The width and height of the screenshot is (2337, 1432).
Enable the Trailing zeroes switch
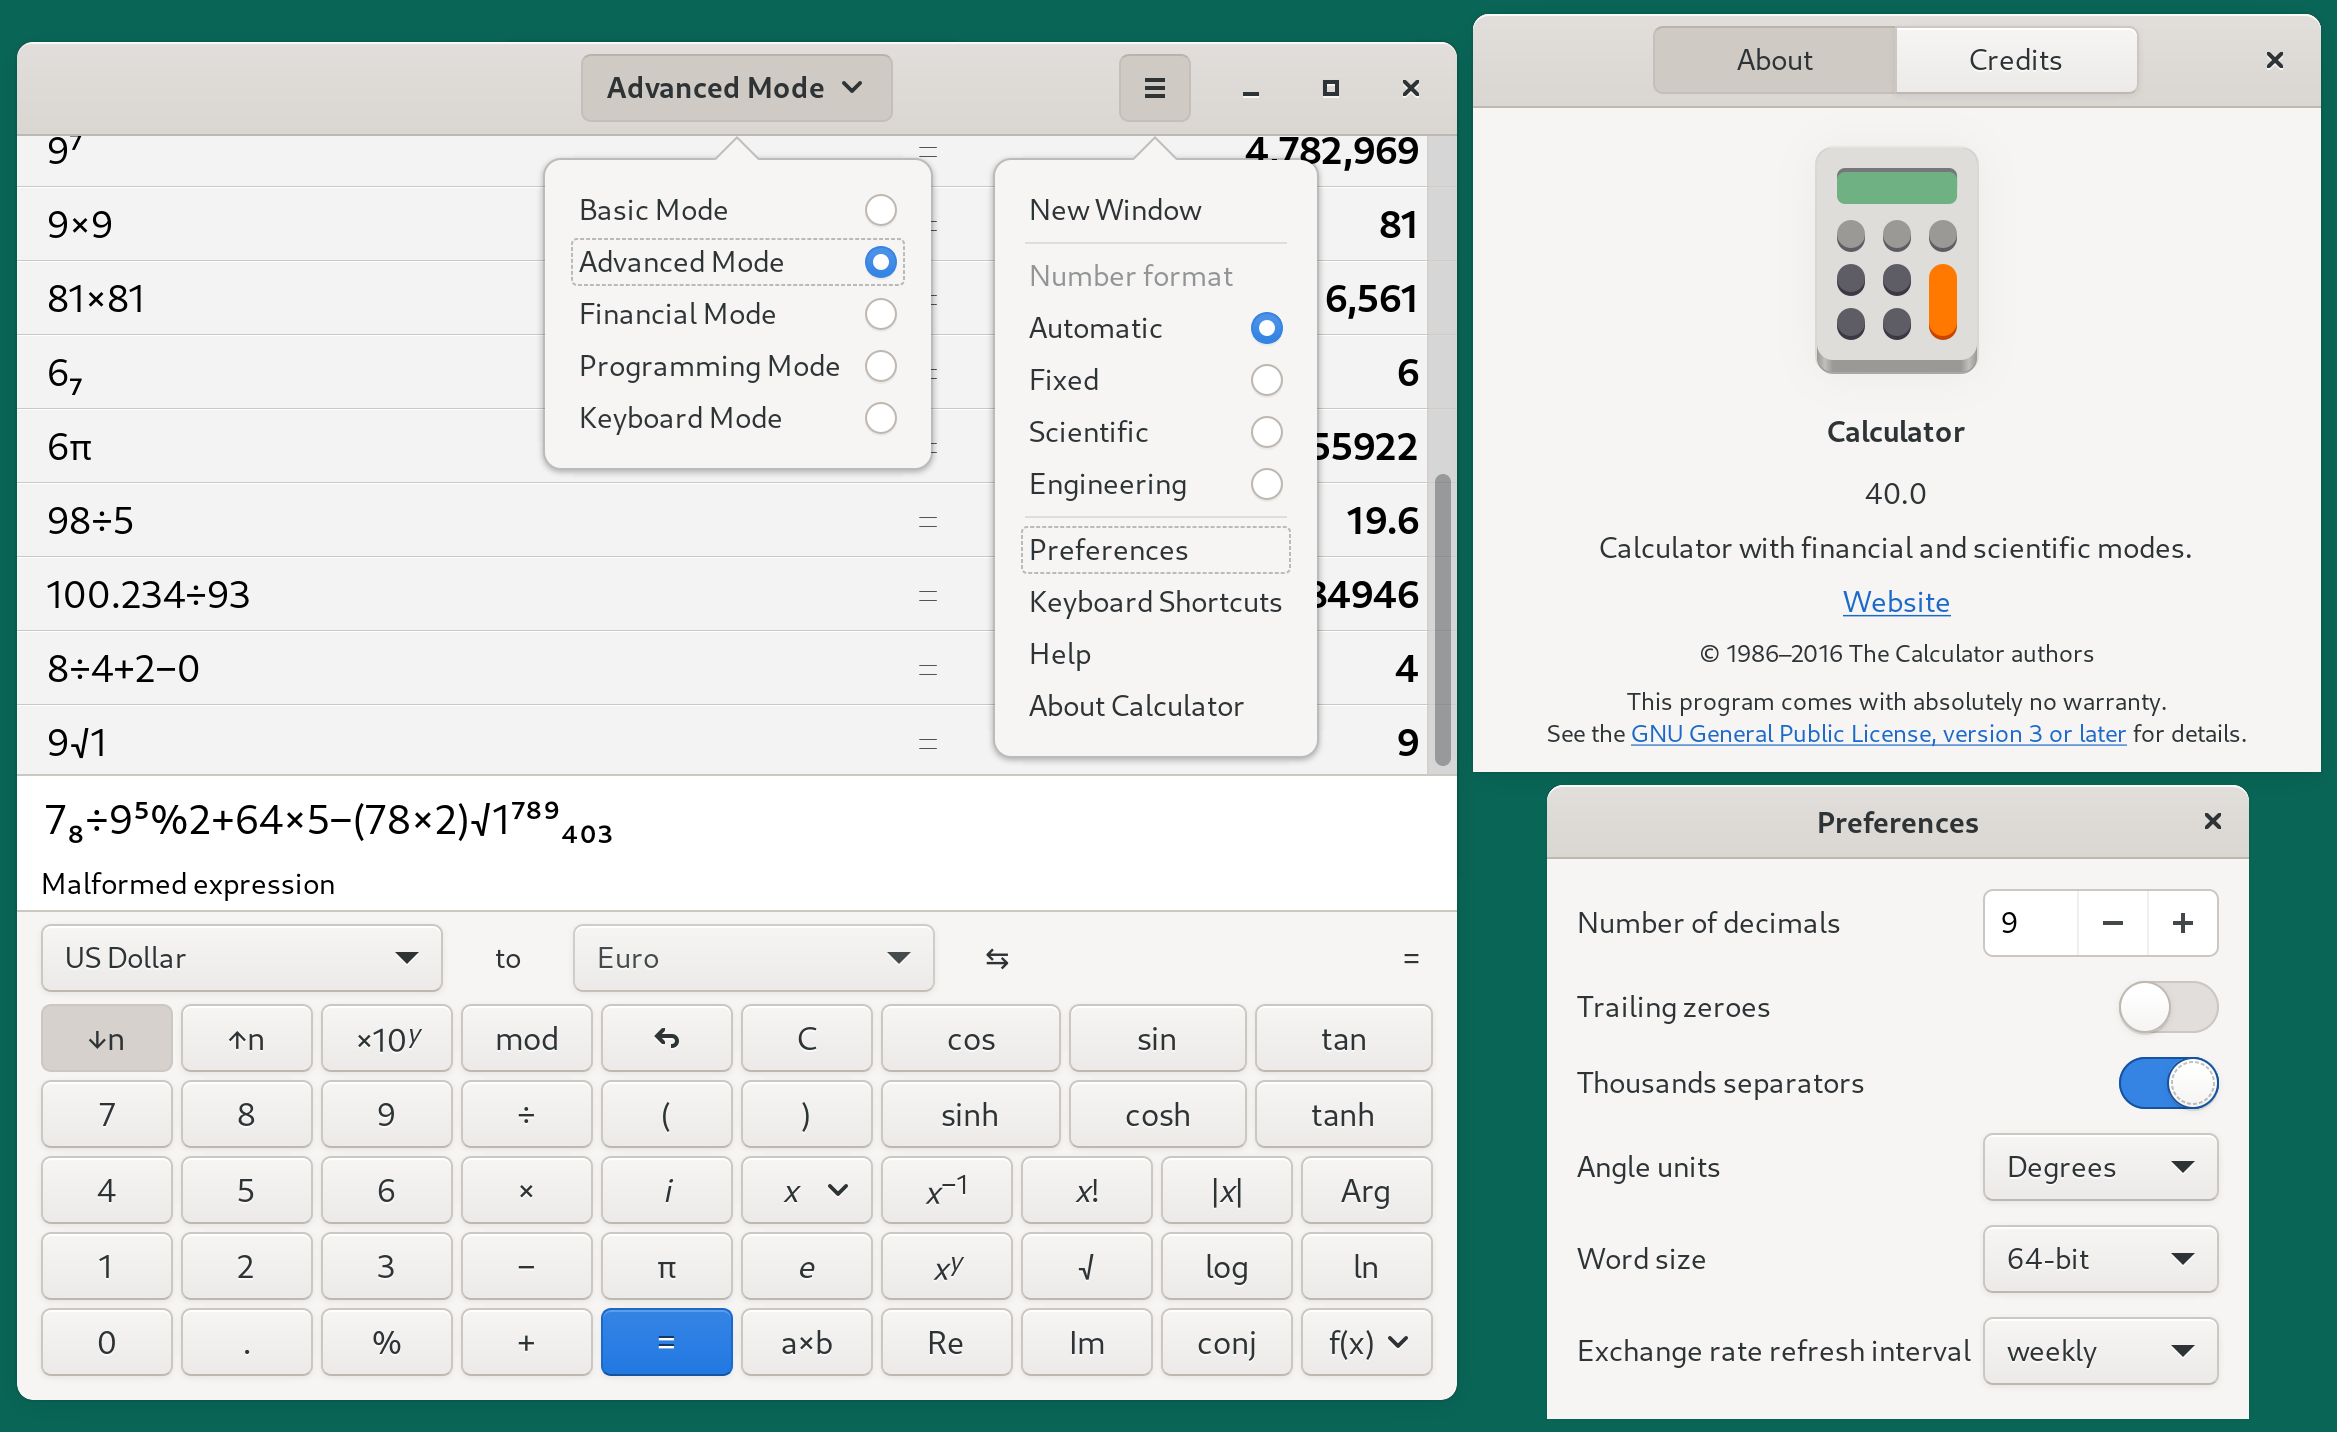click(x=2168, y=1007)
